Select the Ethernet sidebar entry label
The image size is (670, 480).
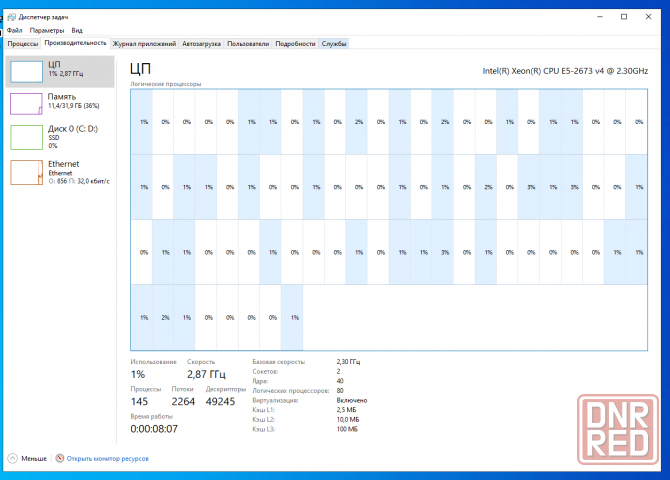tap(63, 164)
